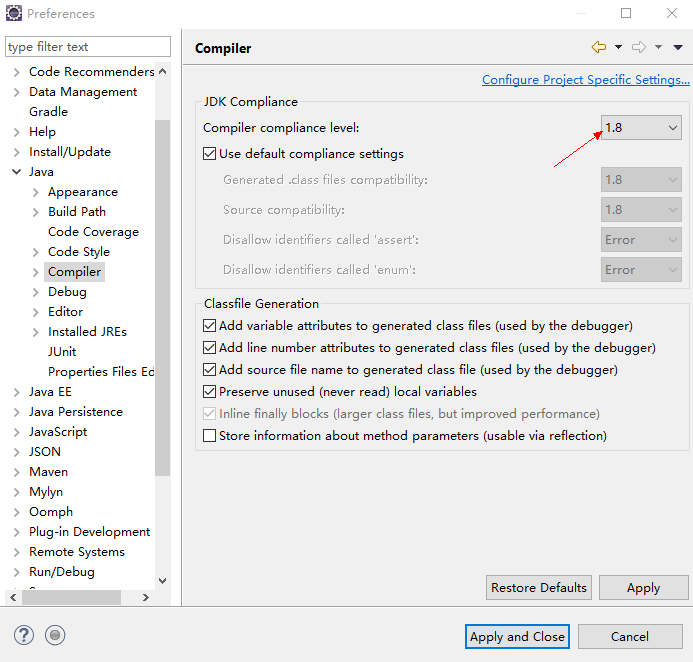
Task: Click Restore Defaults button
Action: coord(539,588)
